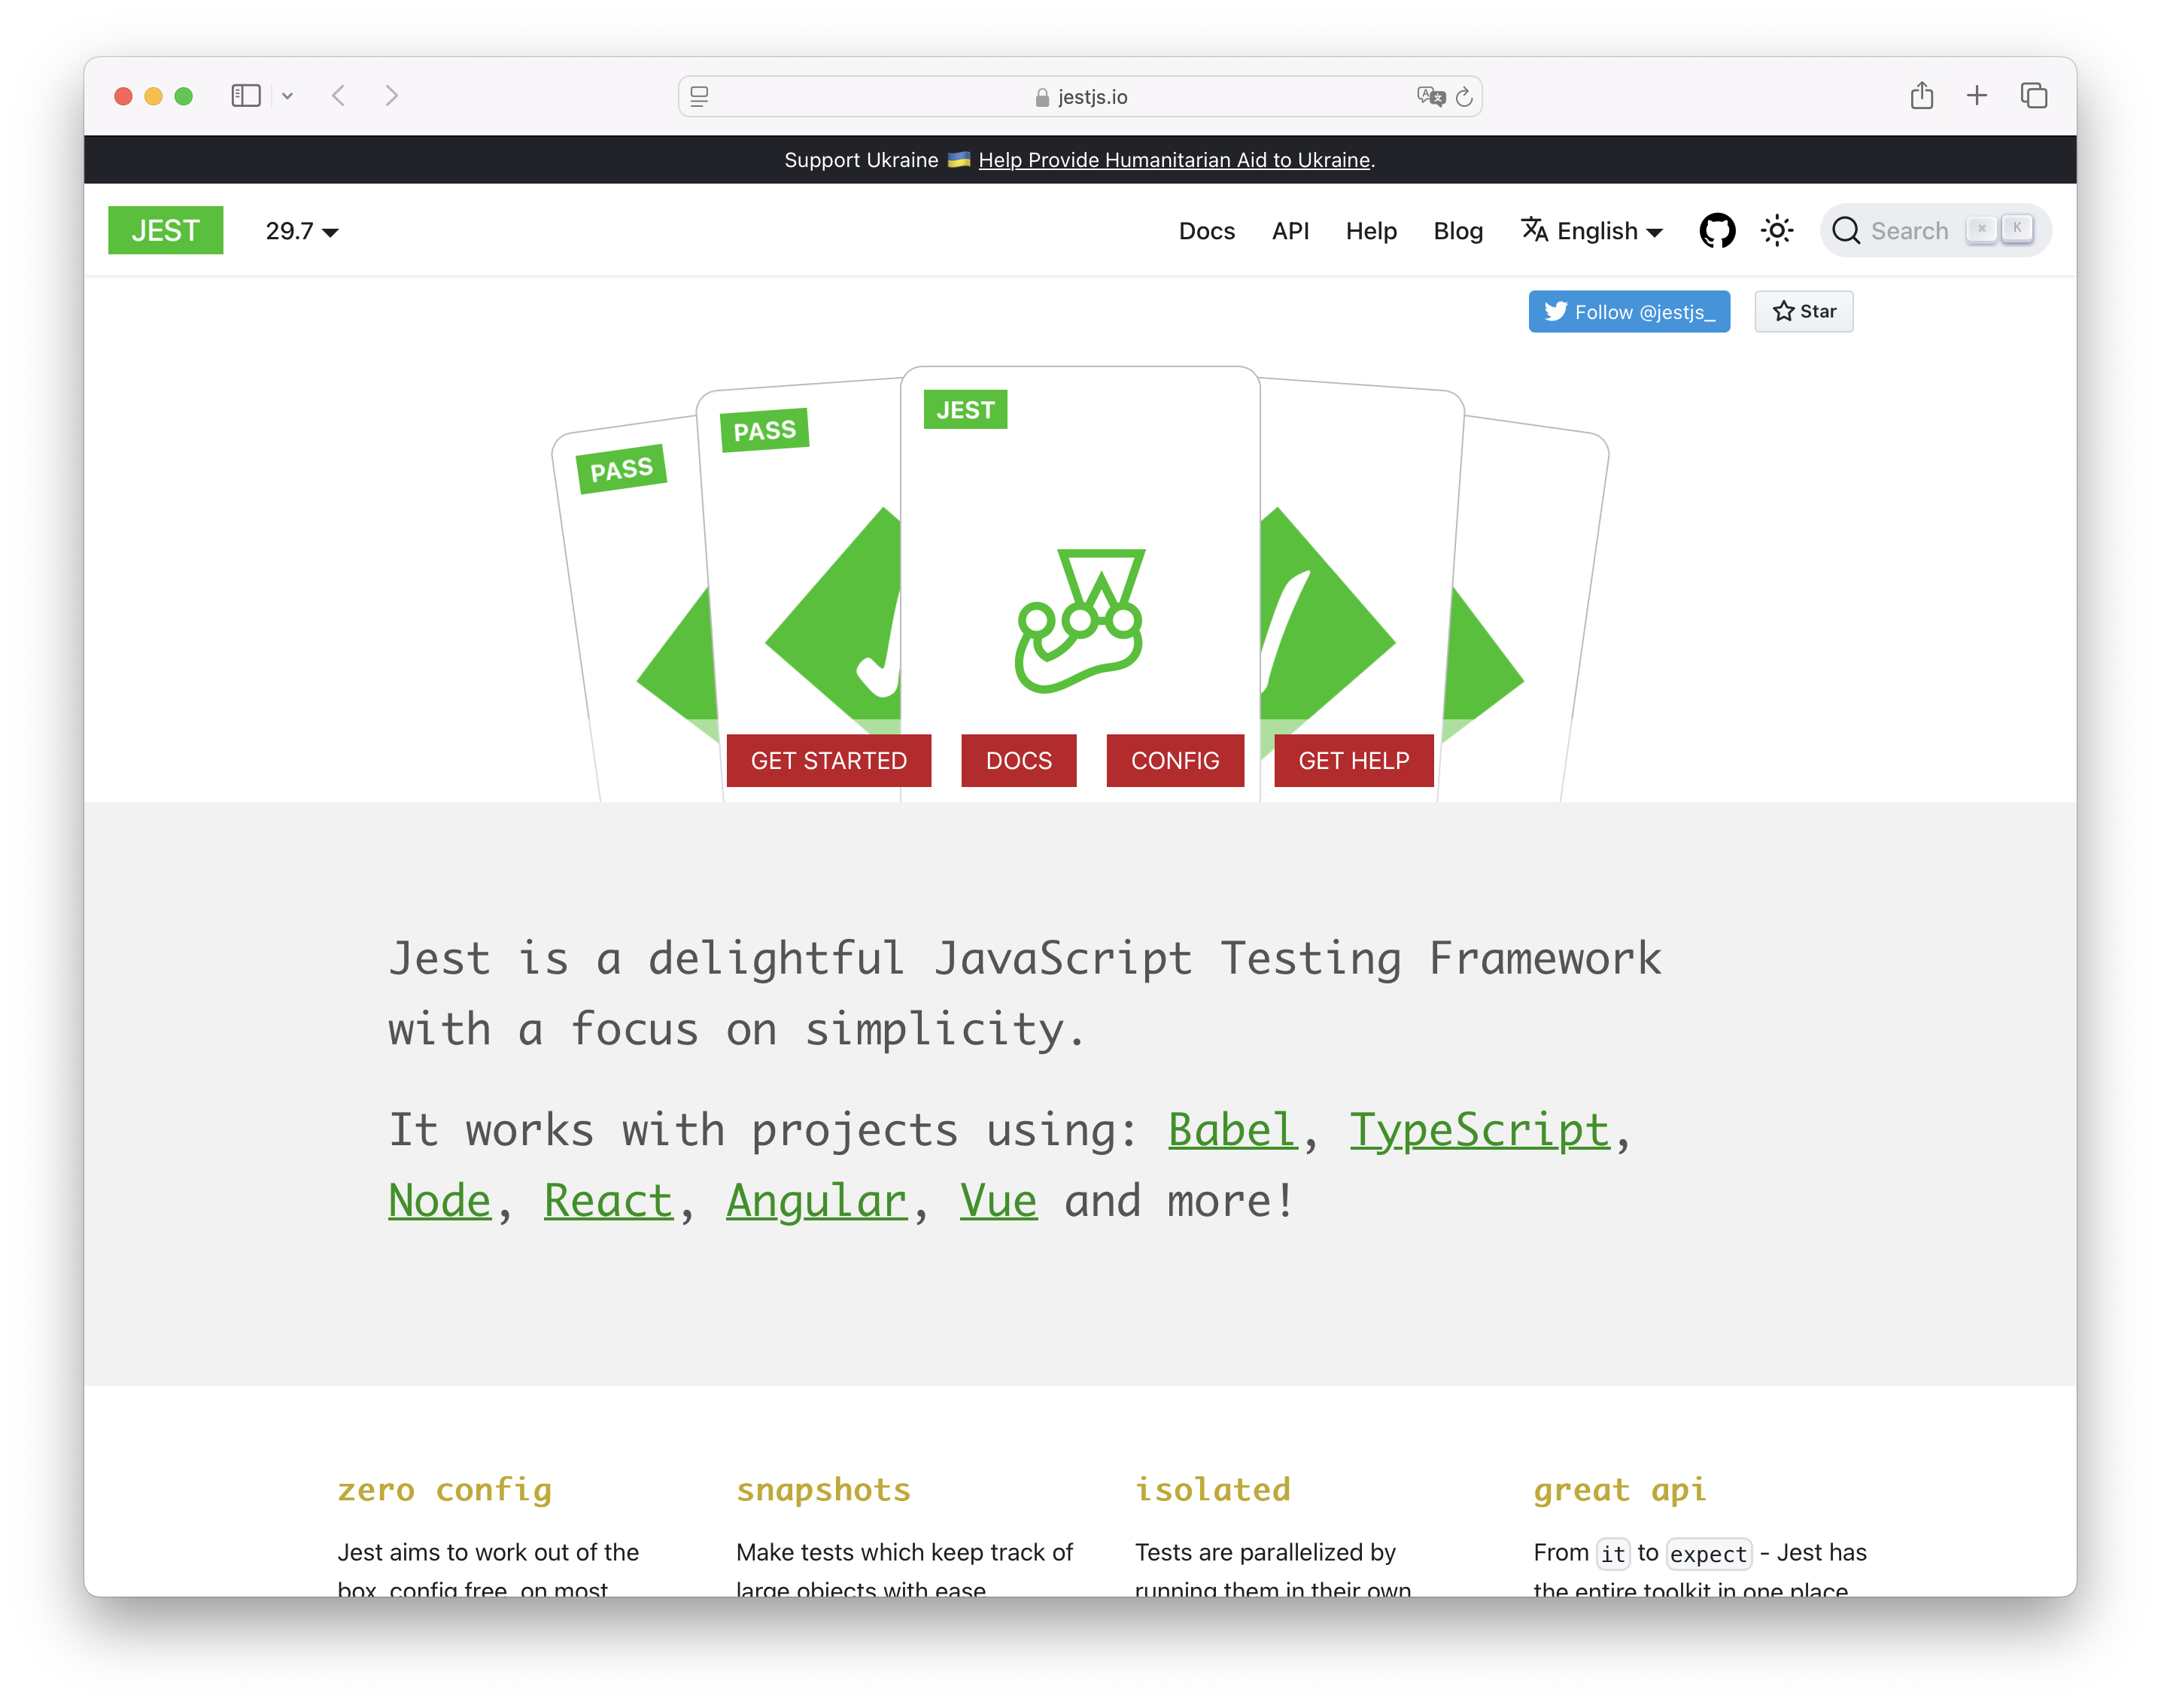2161x1708 pixels.
Task: Show the tab overview icon
Action: pos(2033,96)
